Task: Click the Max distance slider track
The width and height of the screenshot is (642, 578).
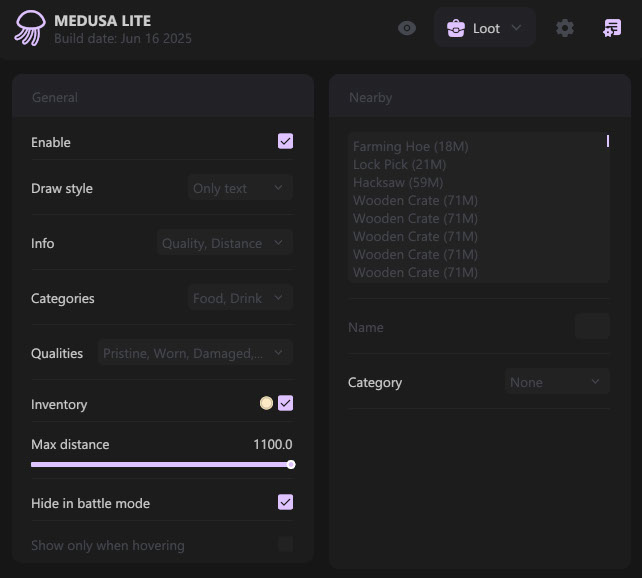Action: pyautogui.click(x=160, y=464)
